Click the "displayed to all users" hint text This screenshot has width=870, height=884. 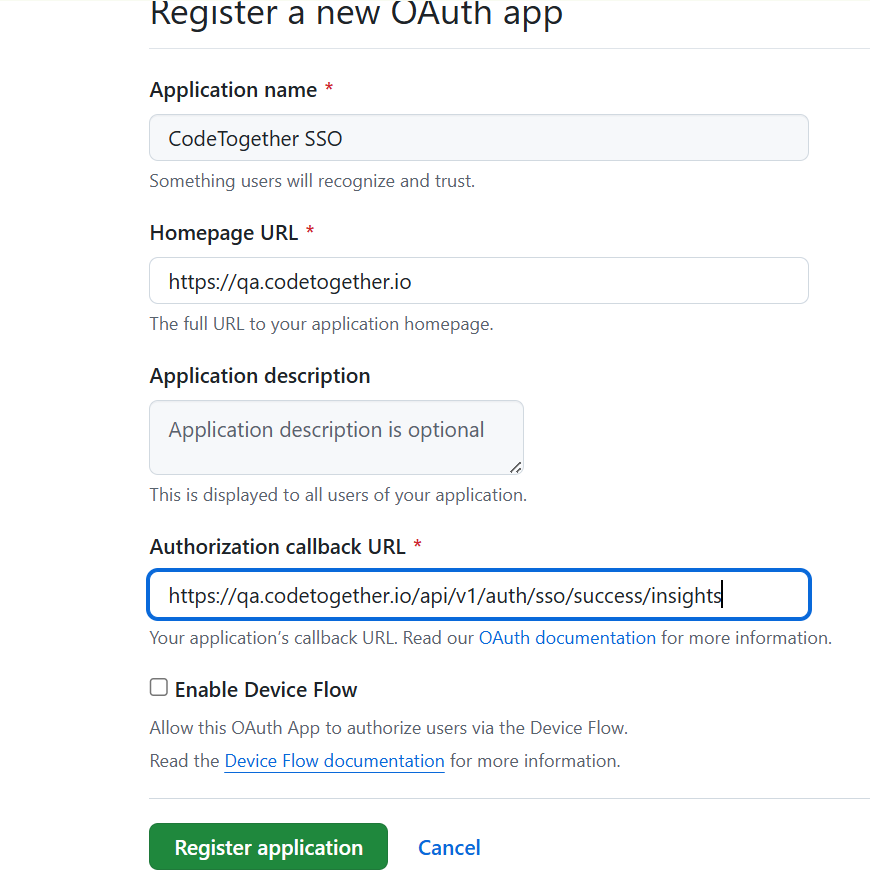pyautogui.click(x=338, y=495)
